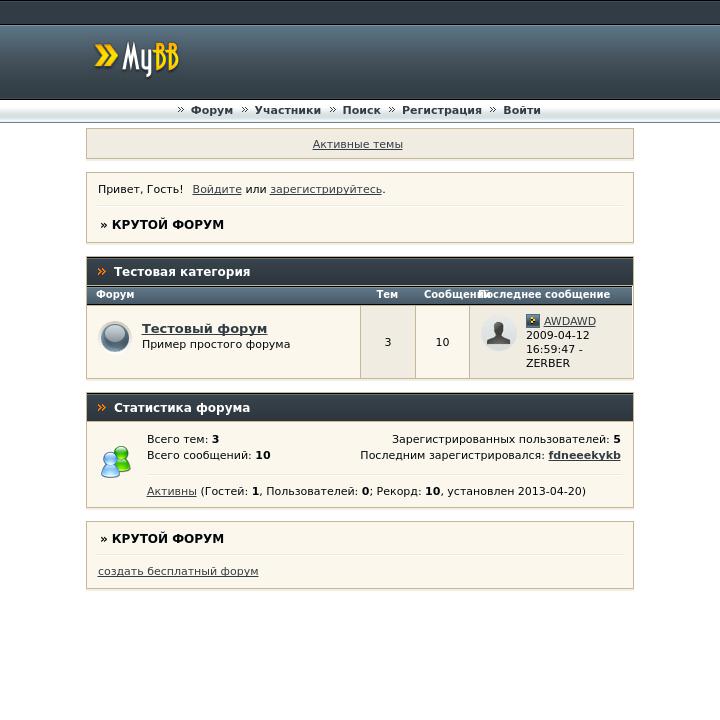Click the small post icon beside AWDAWD
720x720 pixels.
[x=533, y=321]
